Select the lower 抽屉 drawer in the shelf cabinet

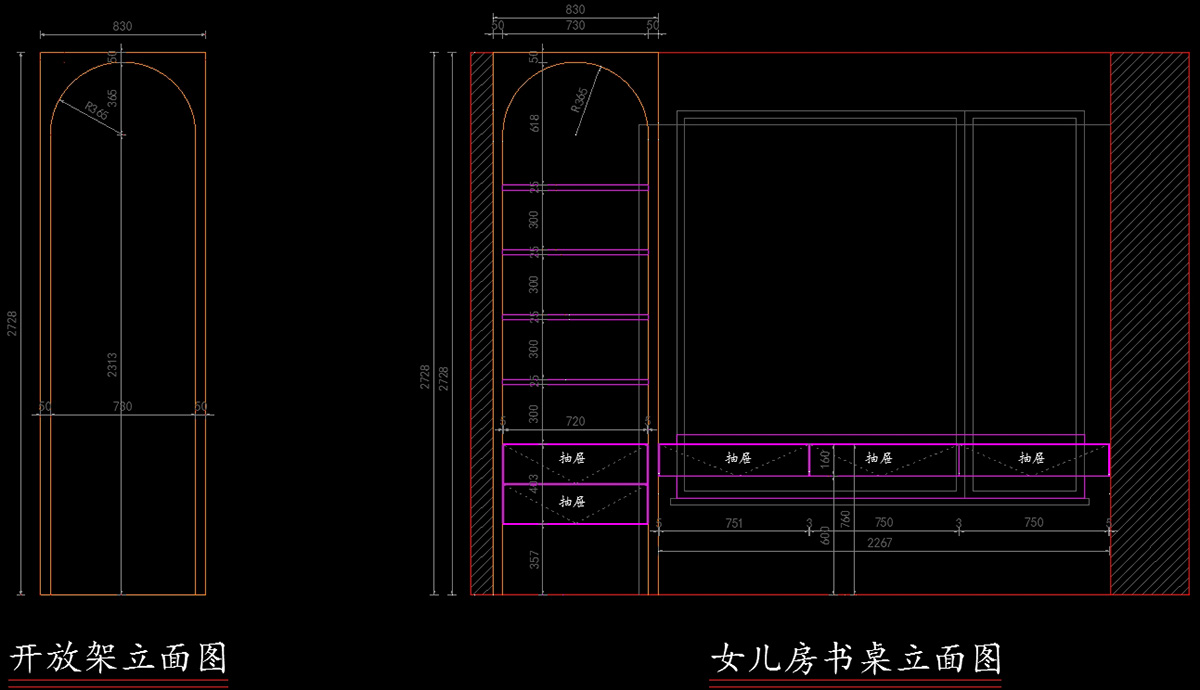click(x=574, y=502)
